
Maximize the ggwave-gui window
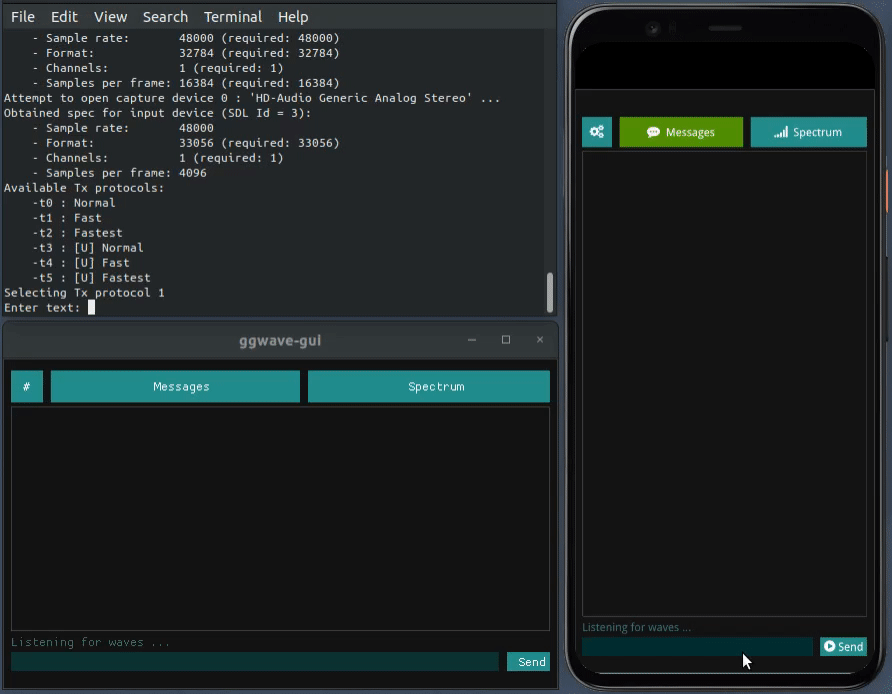[x=506, y=340]
